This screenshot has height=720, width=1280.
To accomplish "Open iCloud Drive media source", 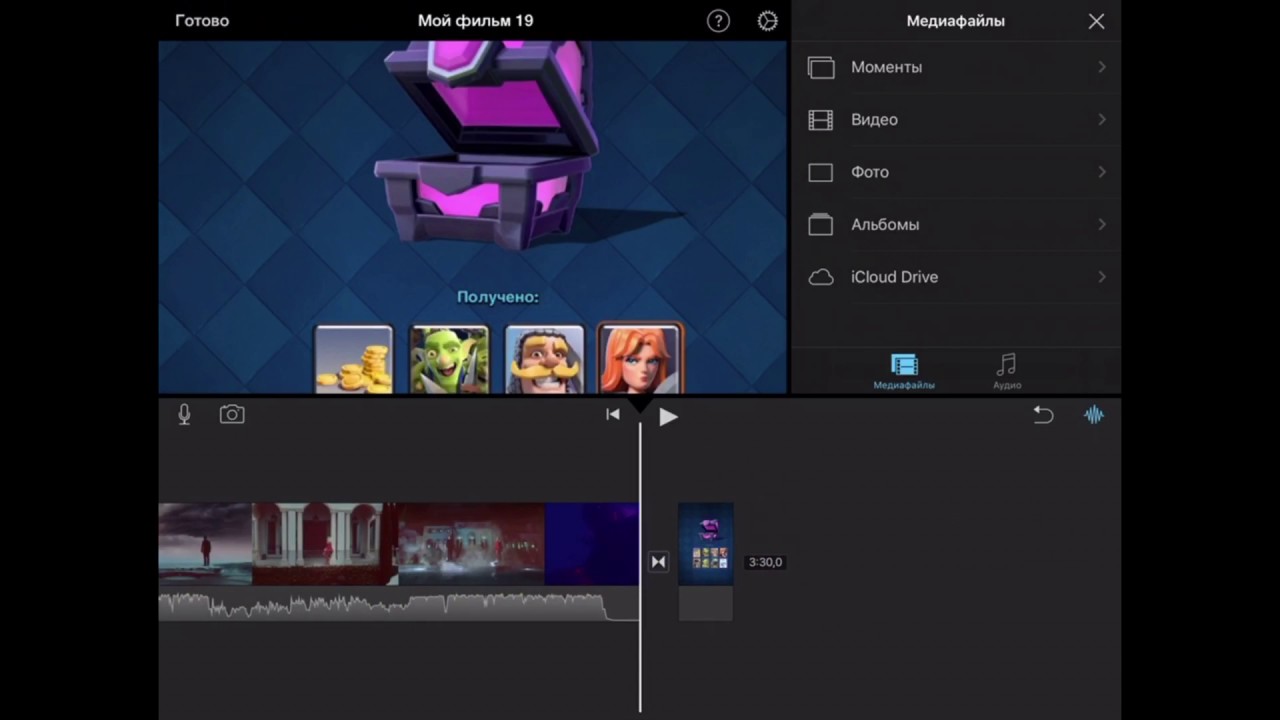I will click(x=956, y=277).
